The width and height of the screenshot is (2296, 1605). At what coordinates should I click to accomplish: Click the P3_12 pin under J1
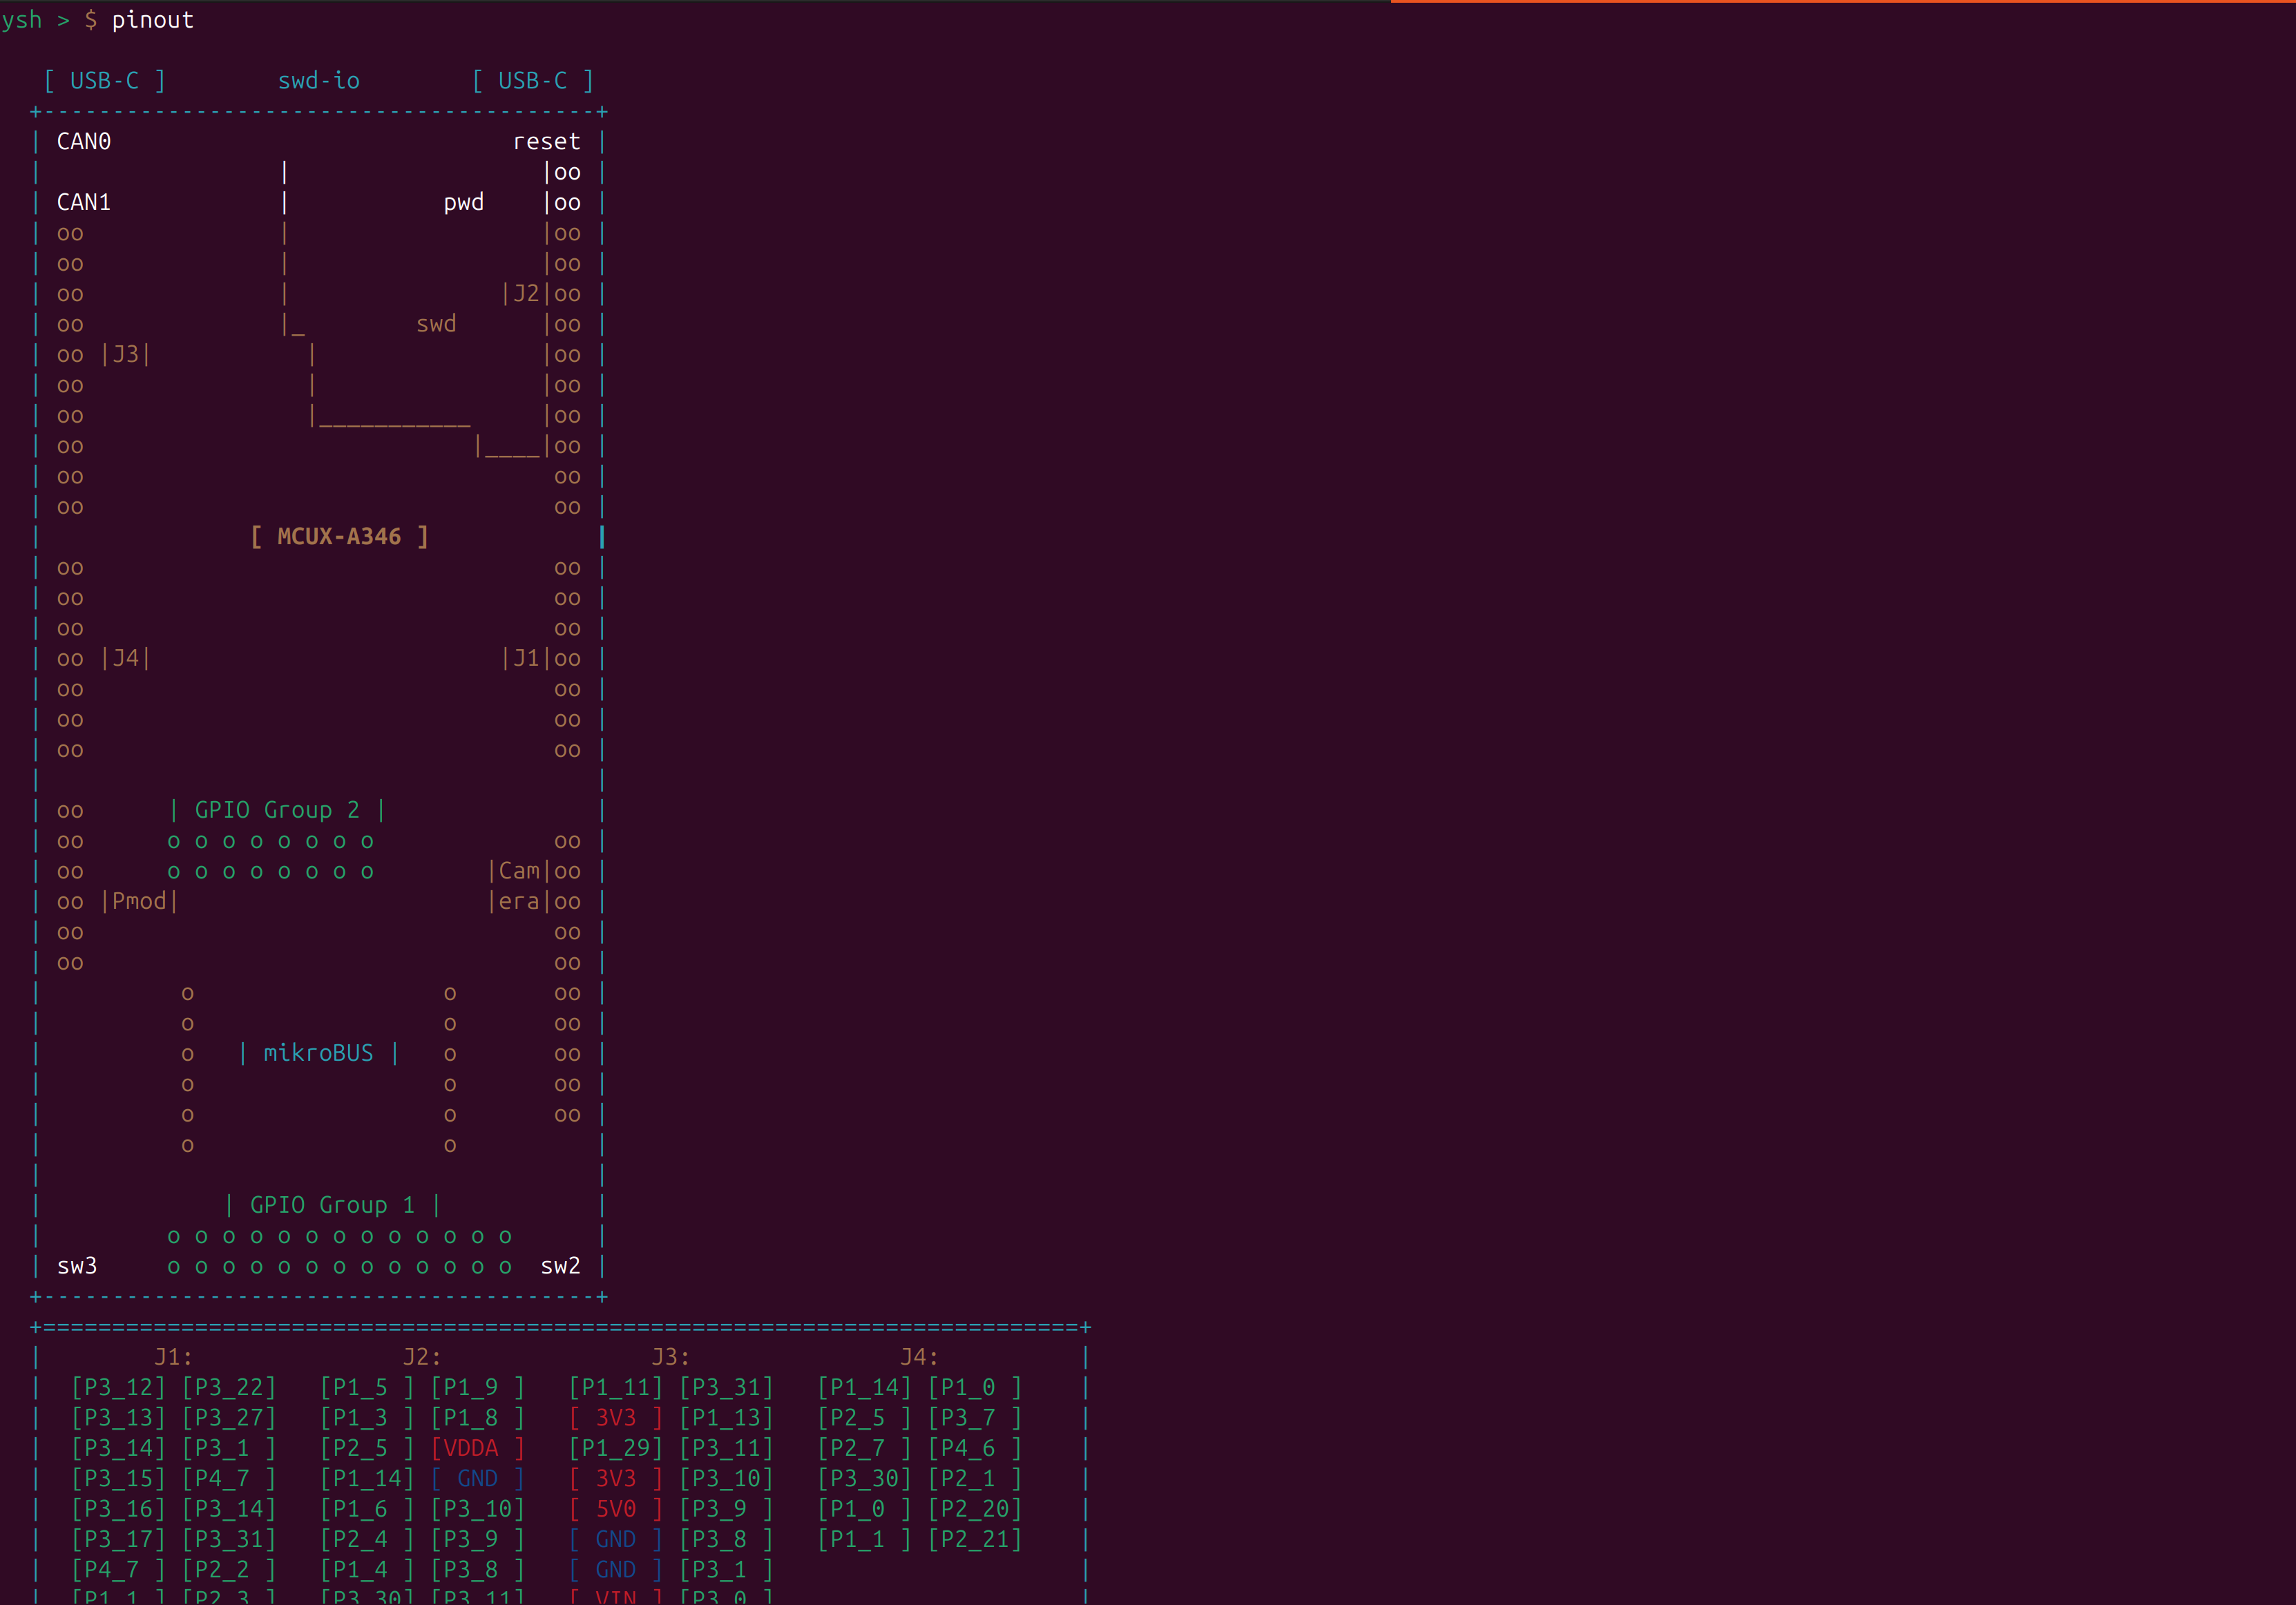pos(118,1388)
